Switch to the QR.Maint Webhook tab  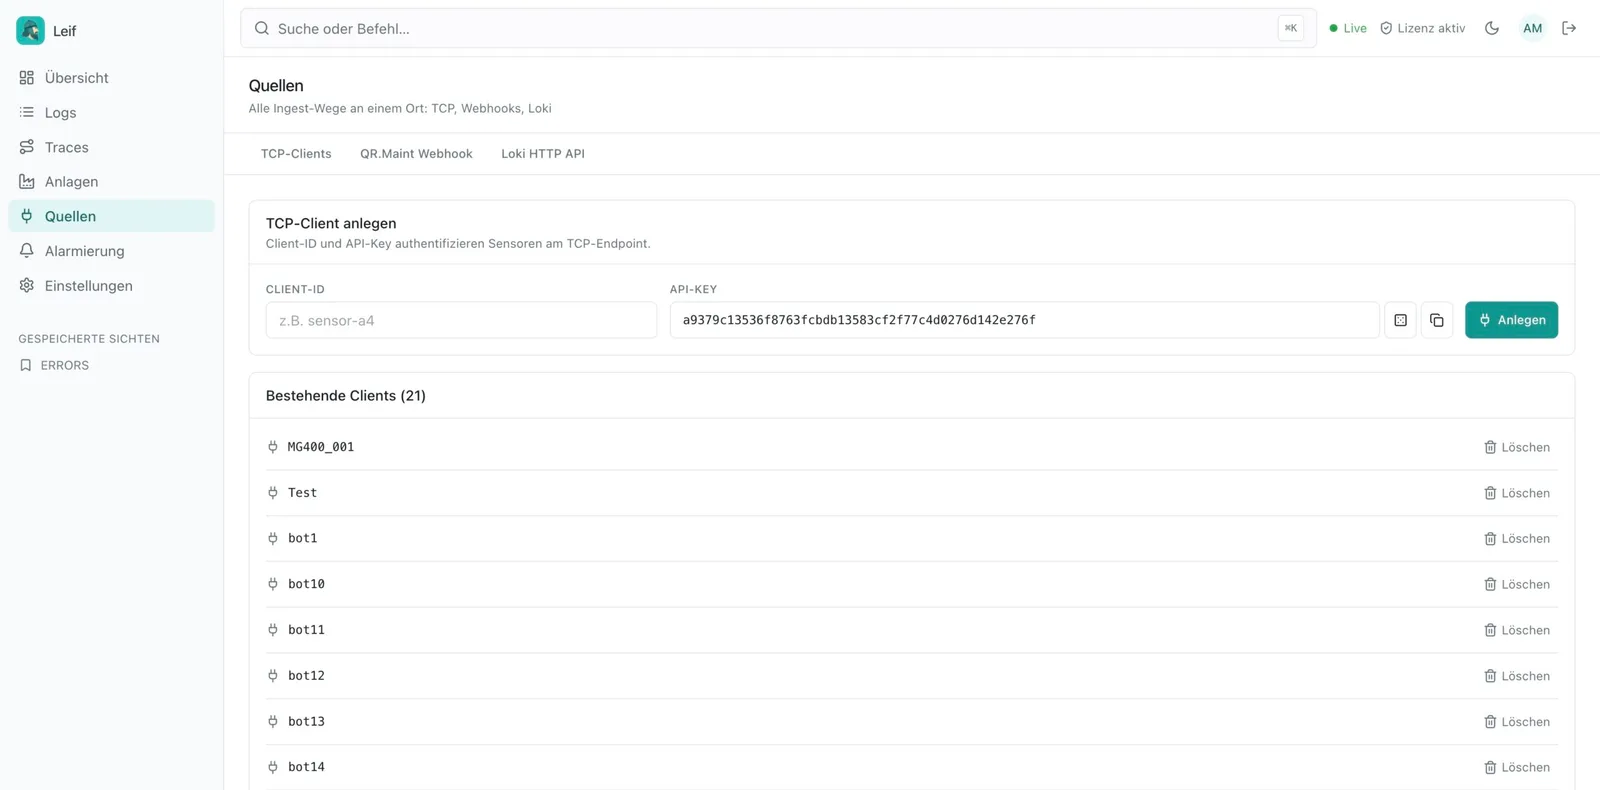pos(416,154)
